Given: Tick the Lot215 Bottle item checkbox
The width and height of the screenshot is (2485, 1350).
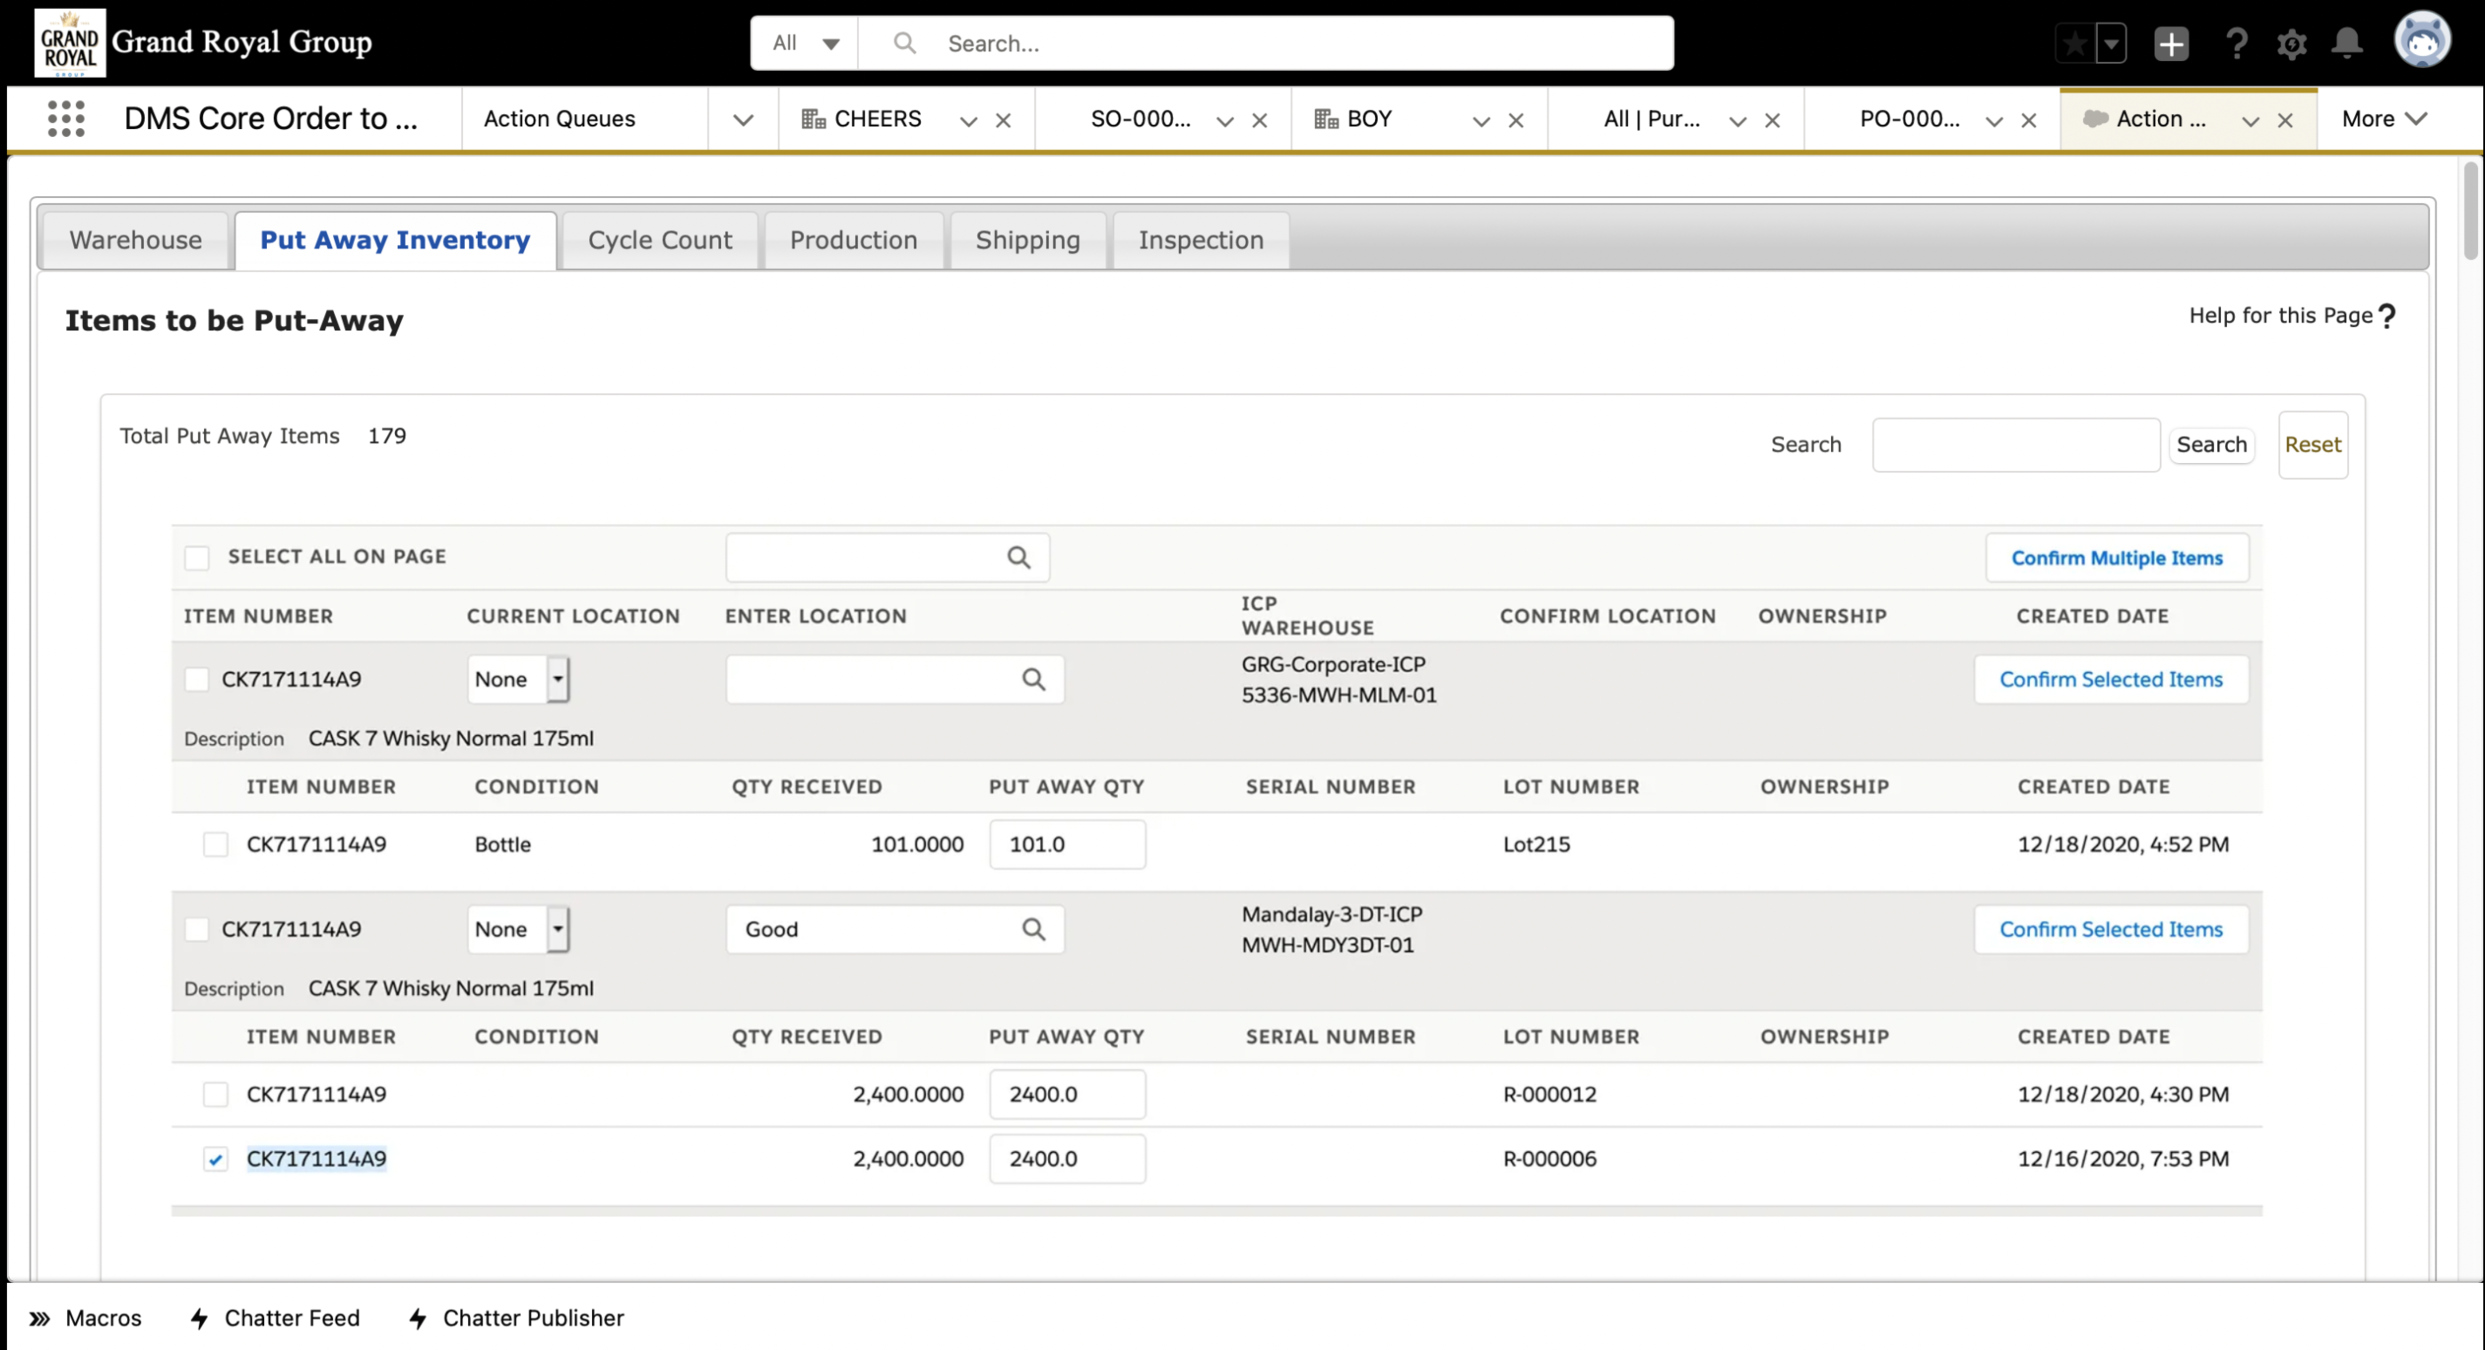Looking at the screenshot, I should click(215, 844).
